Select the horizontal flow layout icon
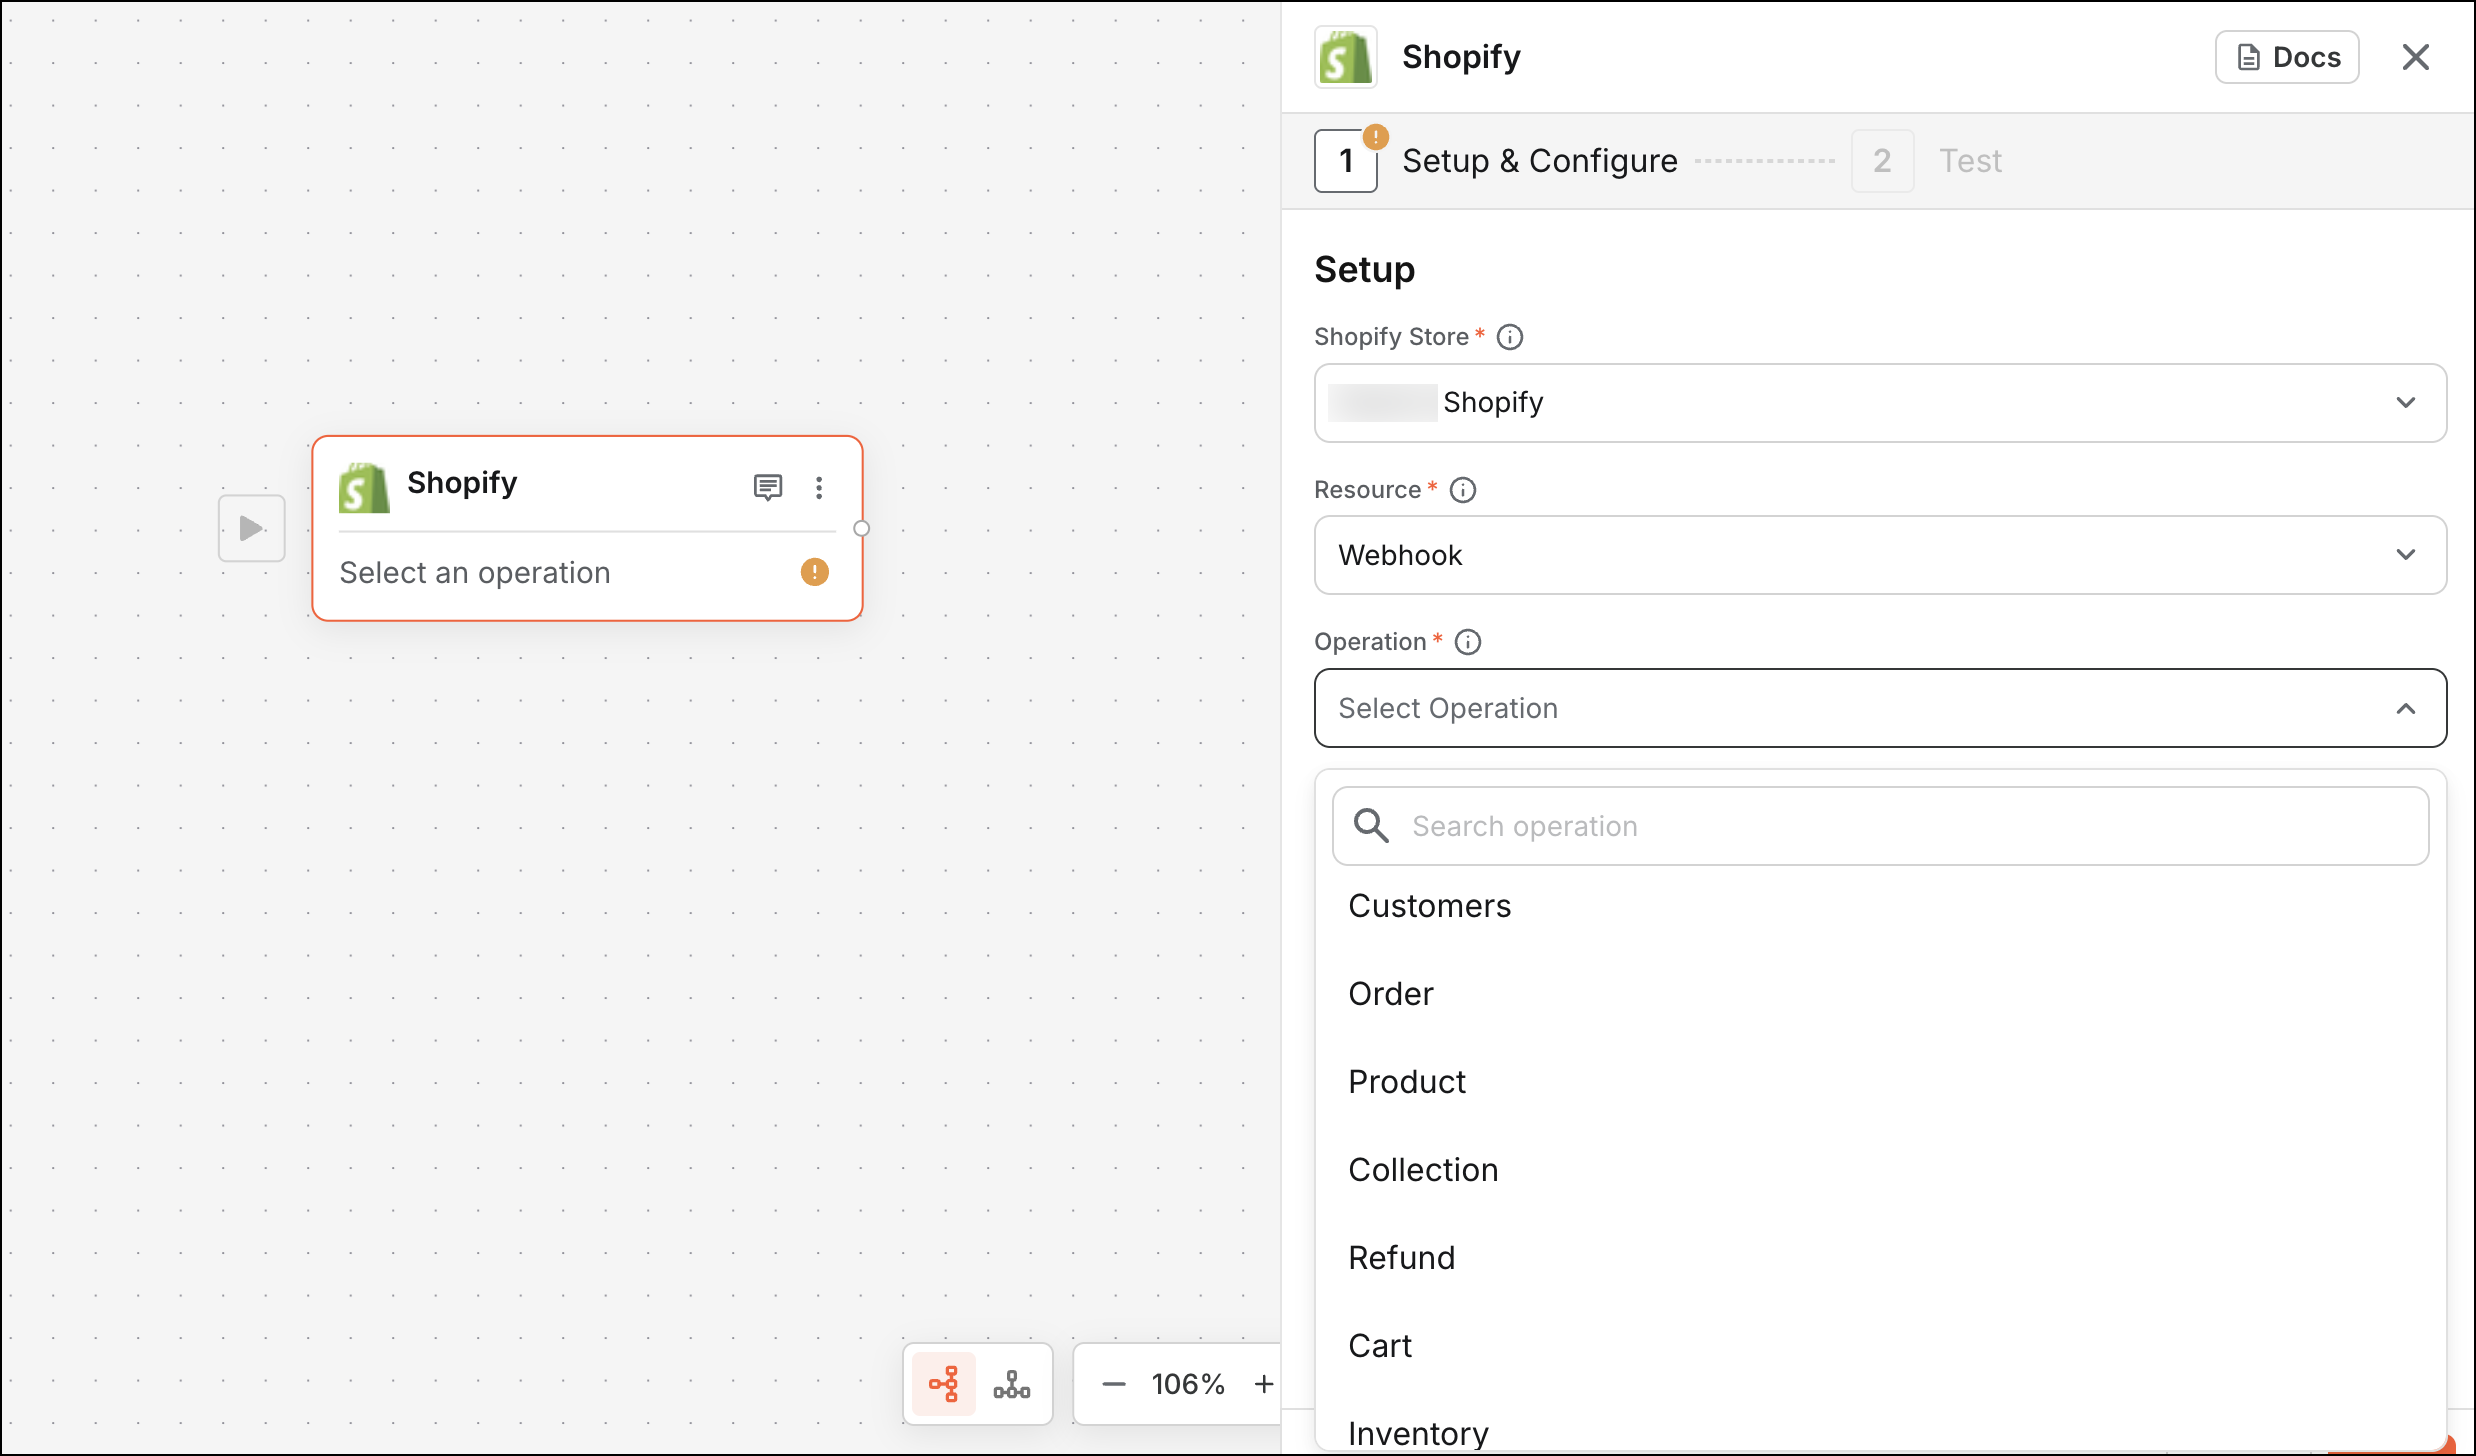The height and width of the screenshot is (1456, 2476). point(944,1384)
